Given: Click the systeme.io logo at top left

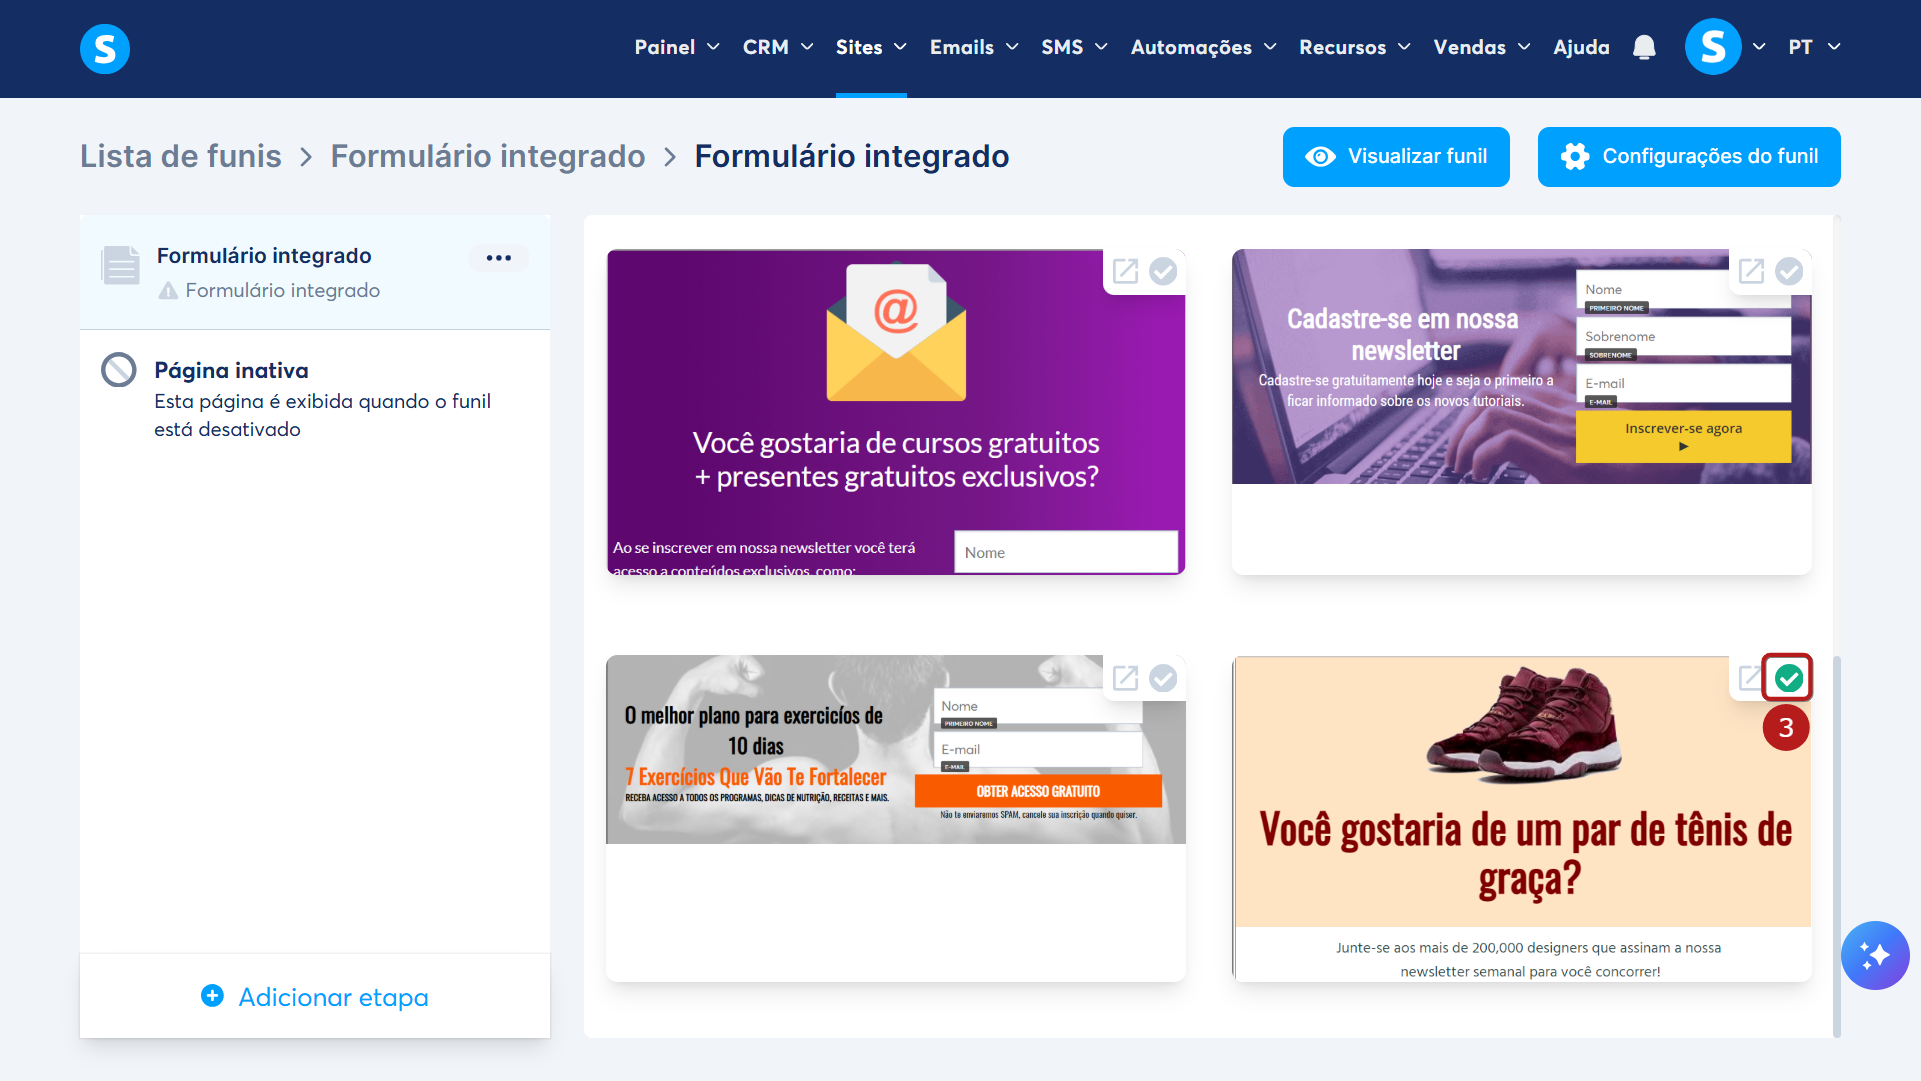Looking at the screenshot, I should (105, 48).
